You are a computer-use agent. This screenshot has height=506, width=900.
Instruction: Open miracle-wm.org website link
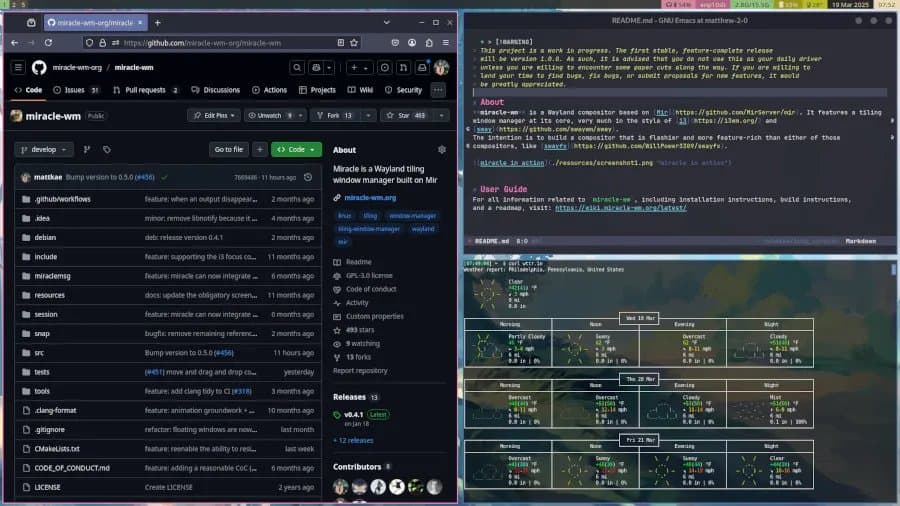click(x=370, y=198)
